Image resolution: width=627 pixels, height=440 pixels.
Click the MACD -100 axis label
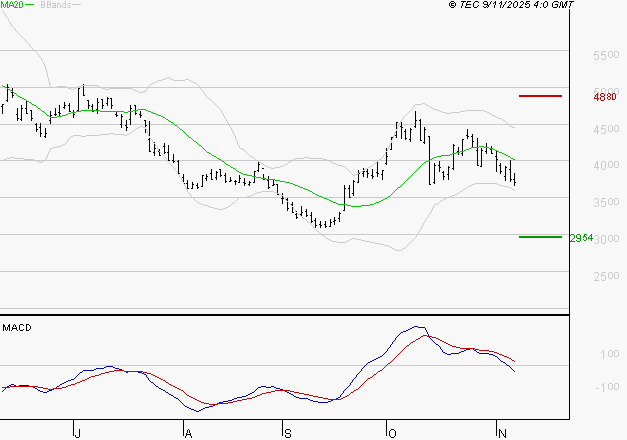(x=607, y=387)
